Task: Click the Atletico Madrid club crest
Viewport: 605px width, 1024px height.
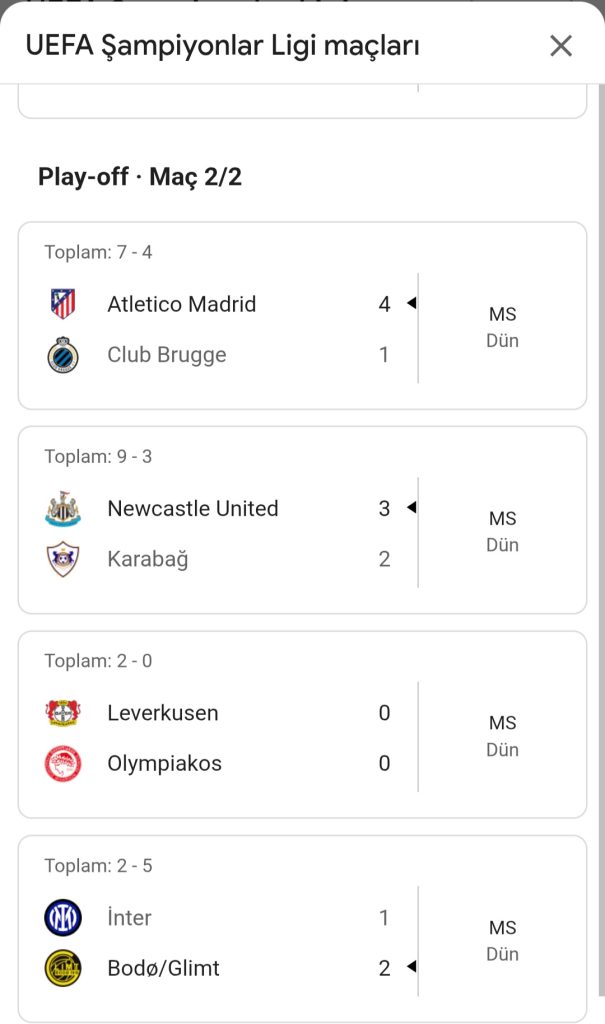Action: click(x=63, y=304)
